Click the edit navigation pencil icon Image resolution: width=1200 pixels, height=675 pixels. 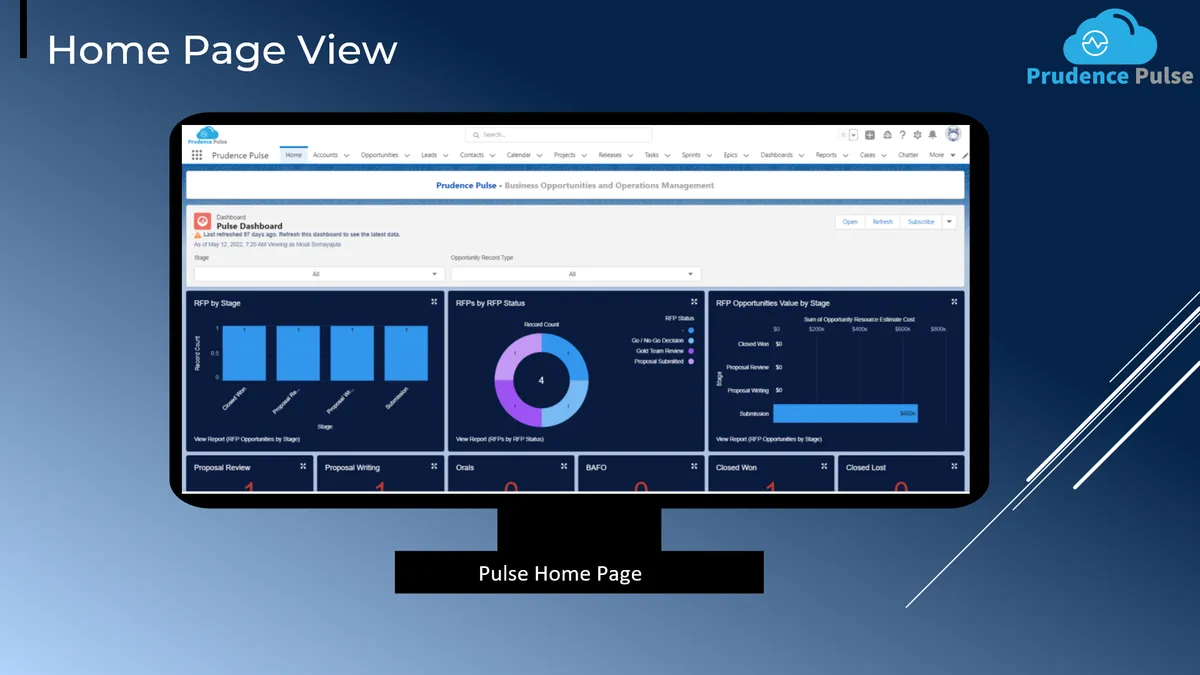pos(965,155)
